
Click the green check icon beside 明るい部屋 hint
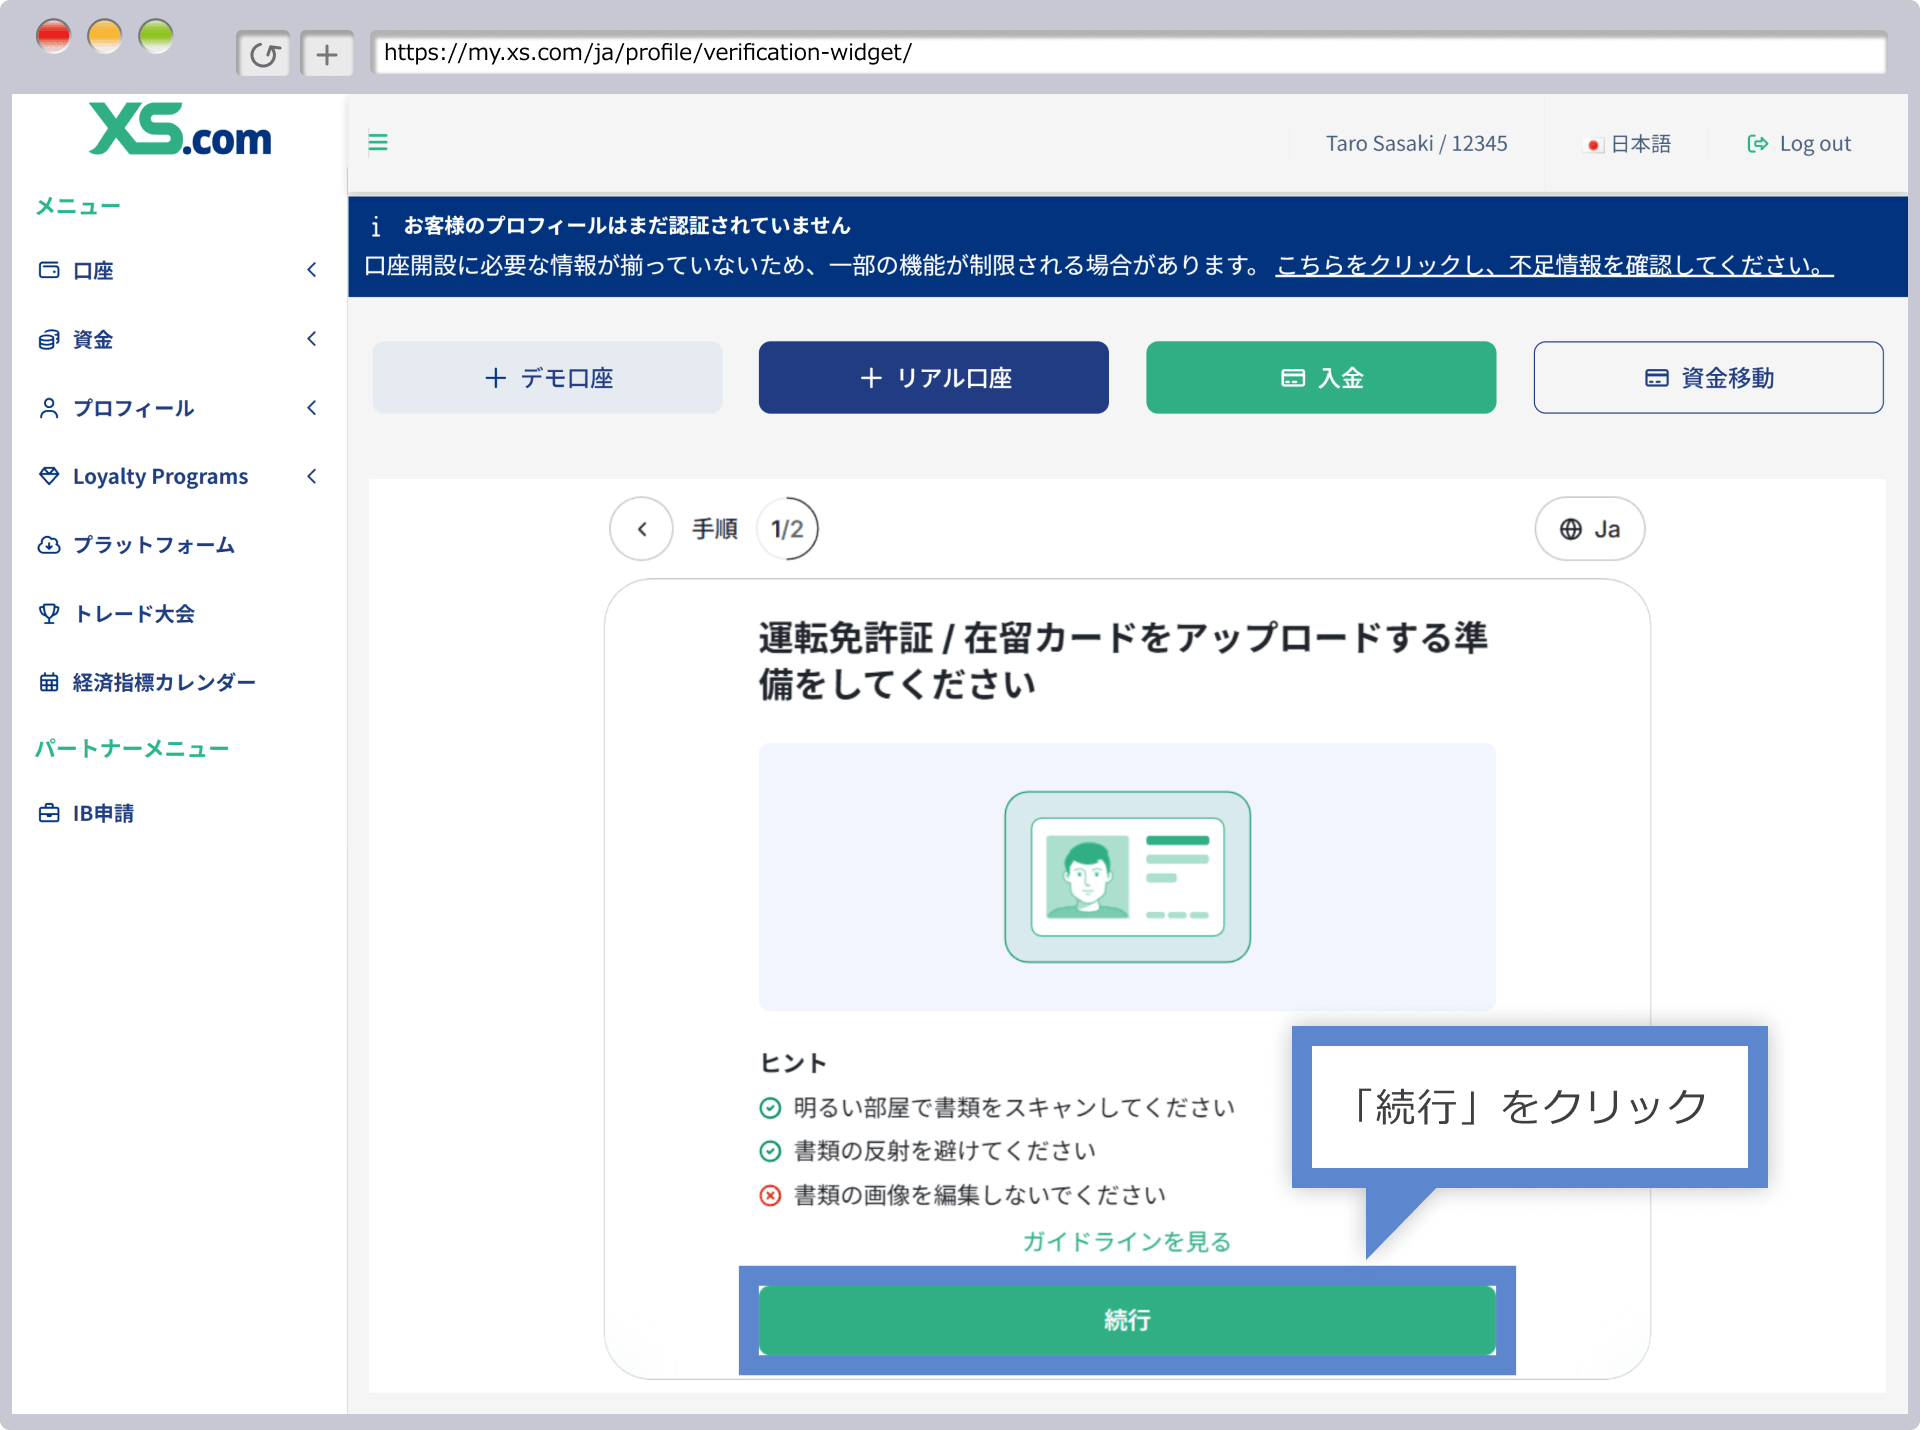(x=770, y=1108)
